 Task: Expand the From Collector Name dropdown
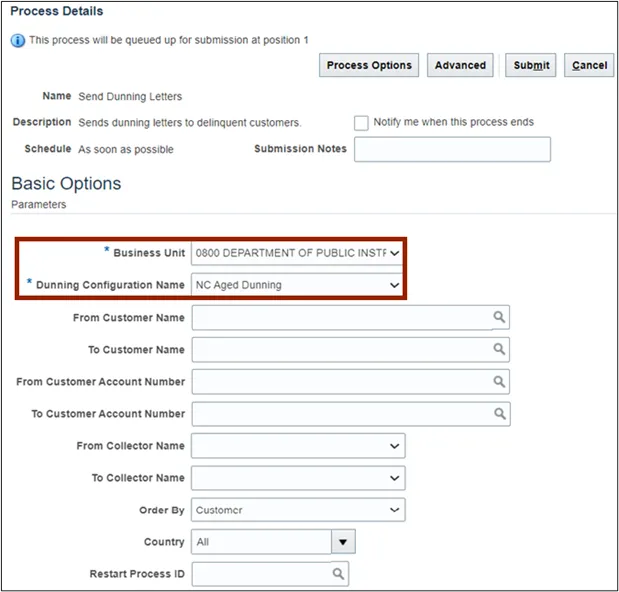coord(395,446)
